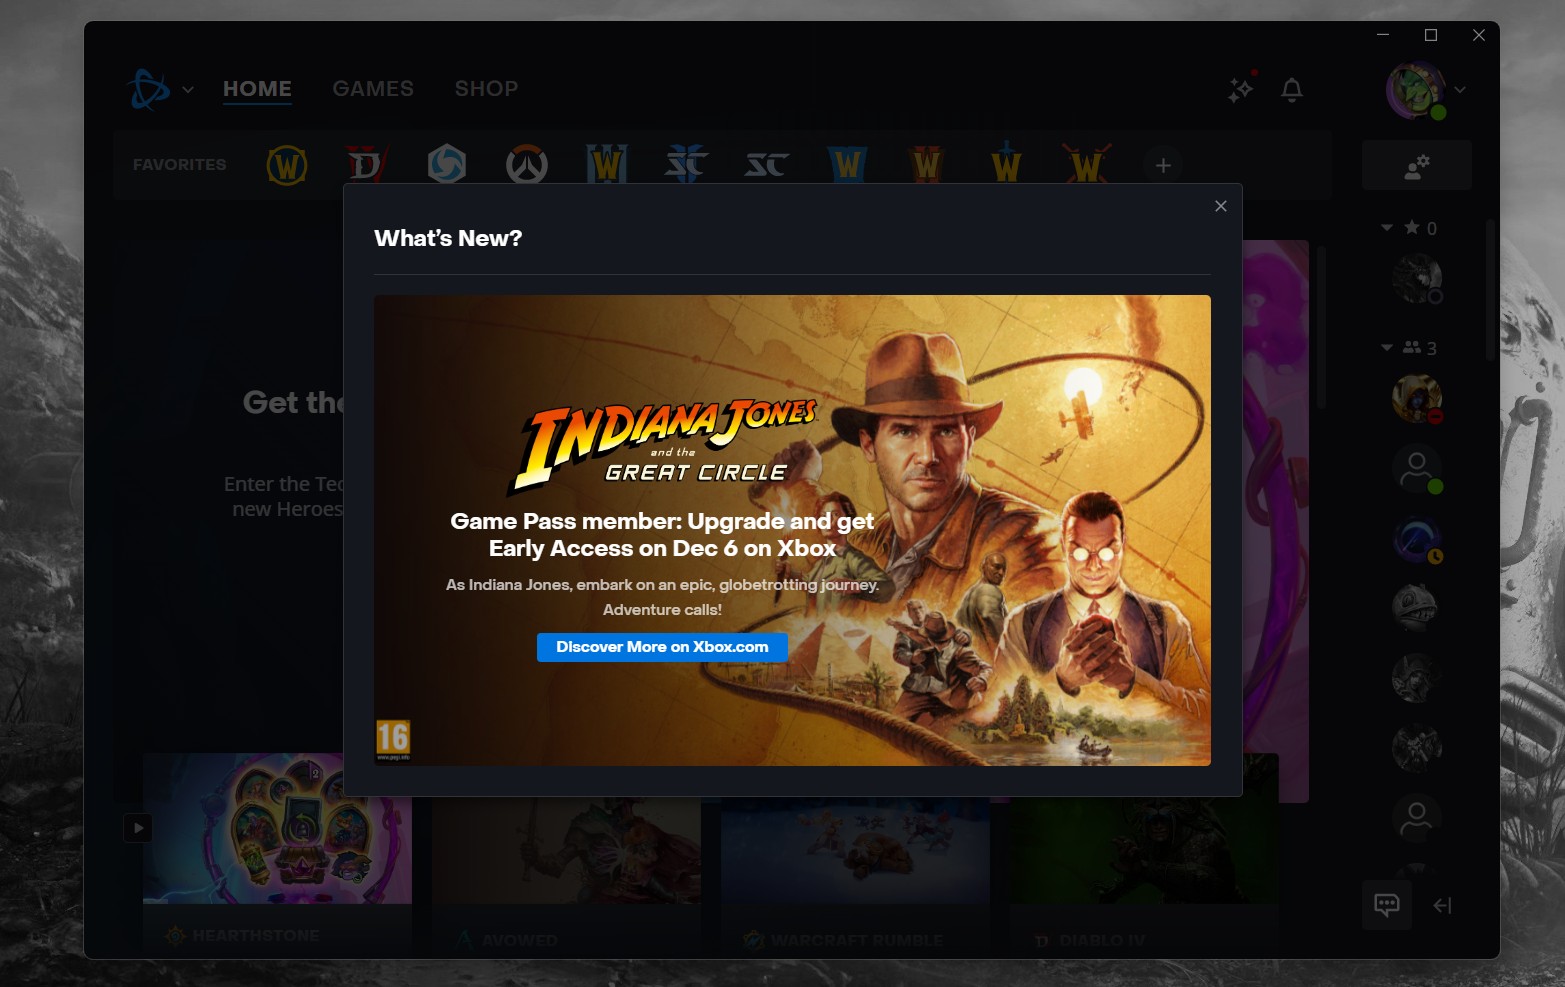Screen dimensions: 1565x987
Task: Open World of Warcraft favorite icon
Action: tap(287, 165)
